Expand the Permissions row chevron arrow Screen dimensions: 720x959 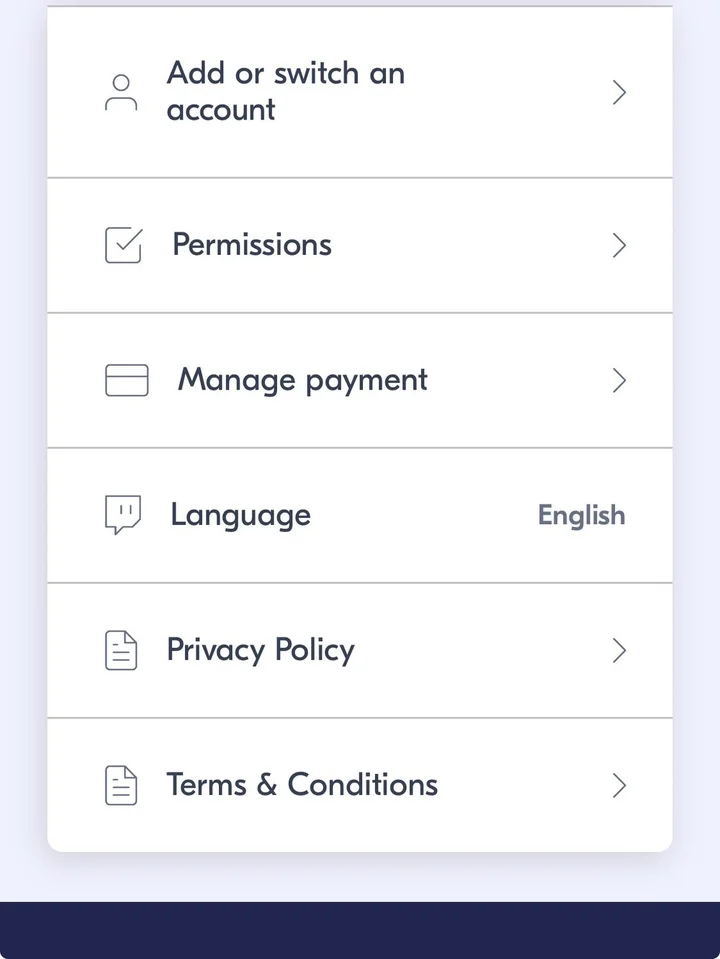tap(619, 246)
